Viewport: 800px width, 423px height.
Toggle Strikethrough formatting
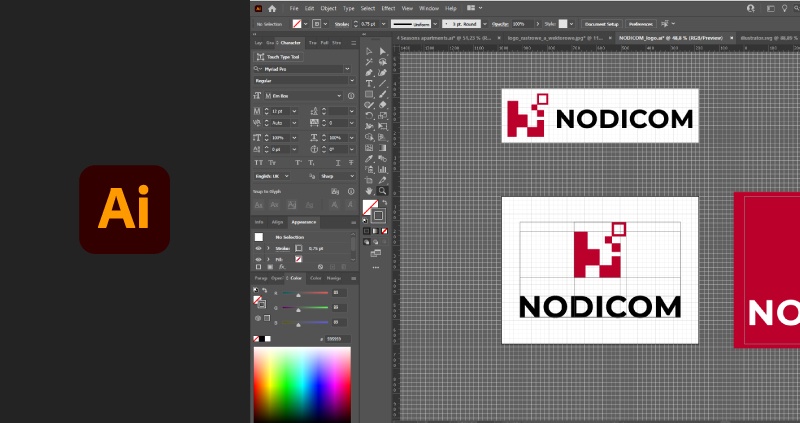(351, 163)
